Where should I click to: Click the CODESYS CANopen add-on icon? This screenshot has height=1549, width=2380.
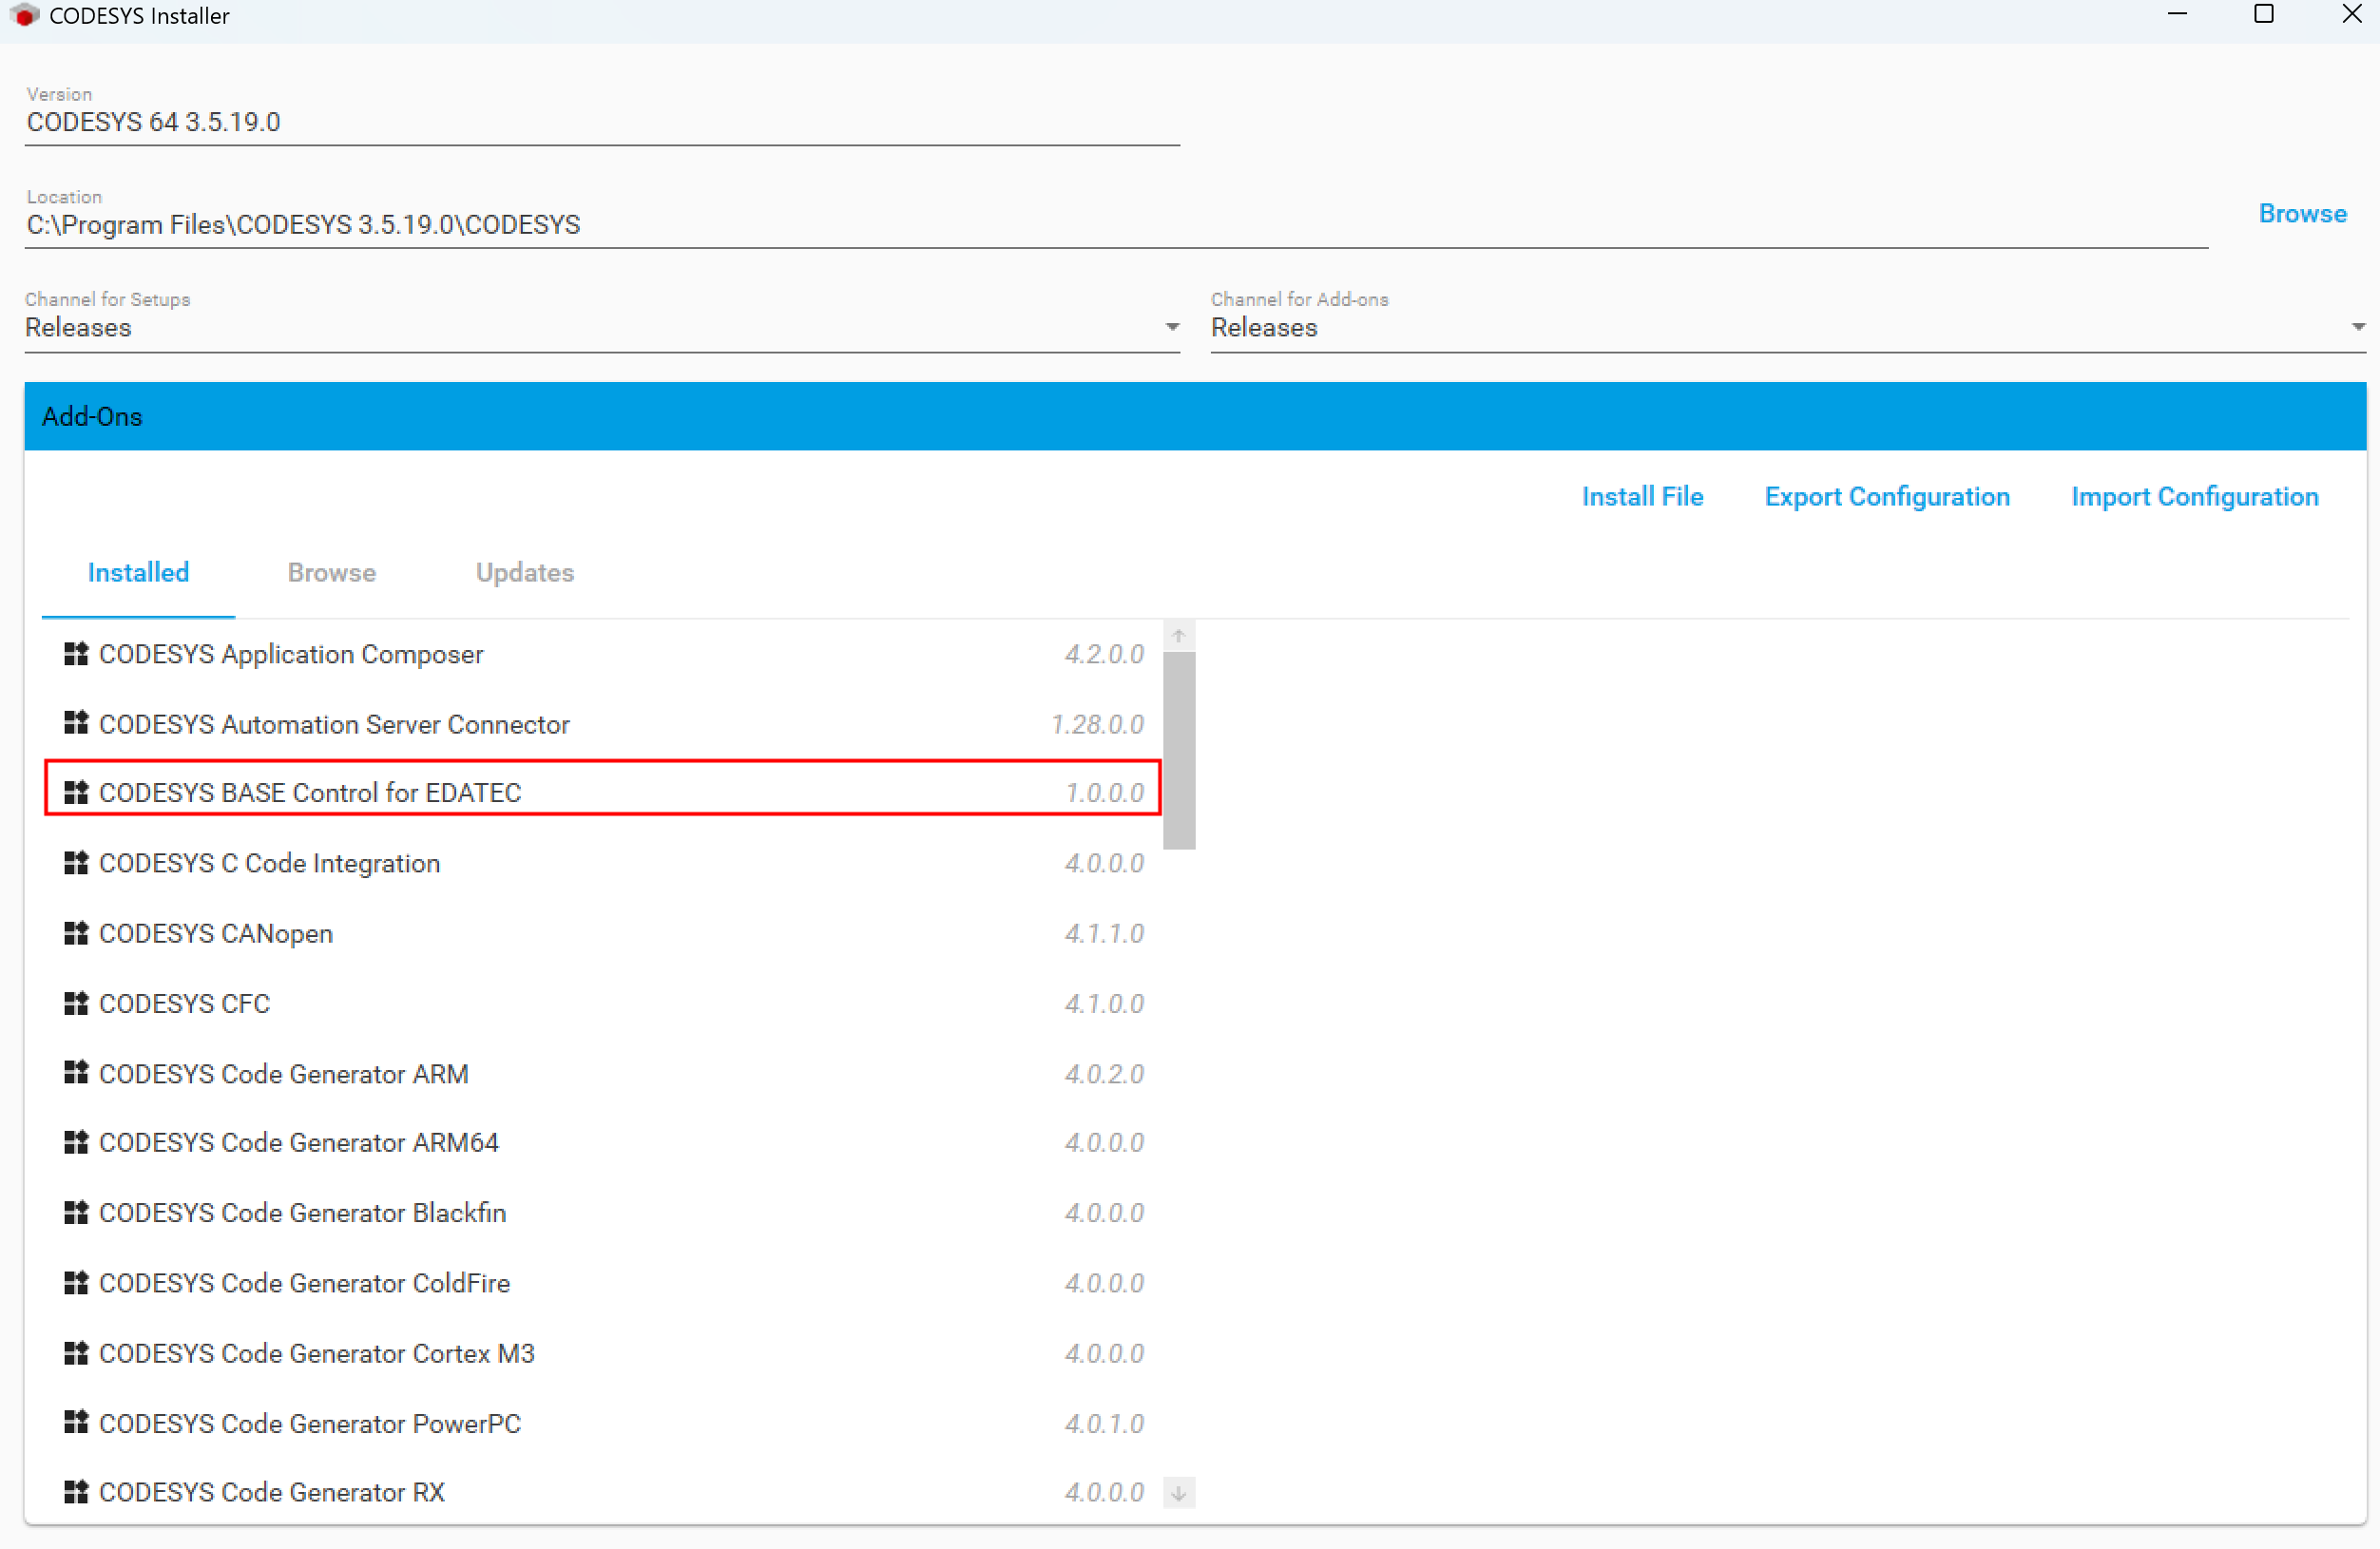76,933
